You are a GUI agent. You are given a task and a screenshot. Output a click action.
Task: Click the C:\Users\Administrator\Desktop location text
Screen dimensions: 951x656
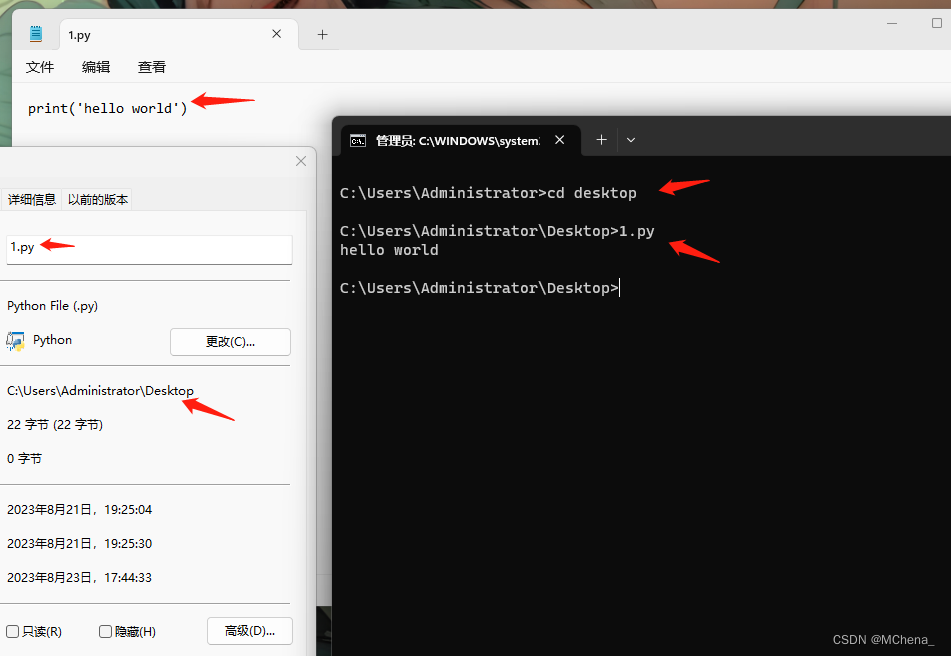100,390
